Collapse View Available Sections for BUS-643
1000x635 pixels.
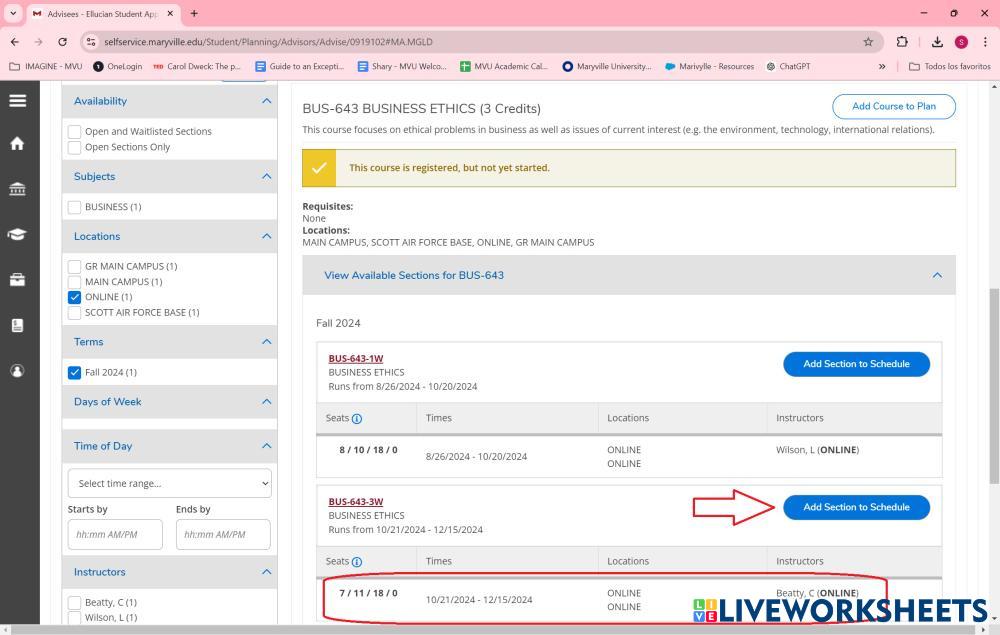click(x=936, y=275)
